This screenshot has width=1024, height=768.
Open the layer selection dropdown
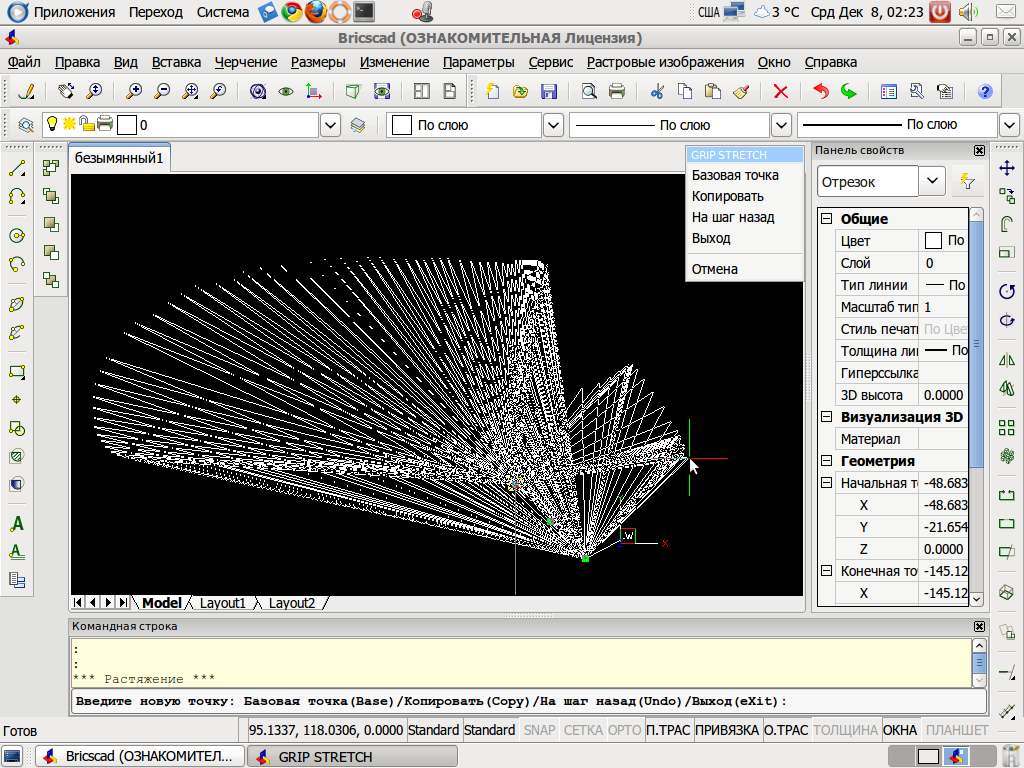[x=331, y=126]
